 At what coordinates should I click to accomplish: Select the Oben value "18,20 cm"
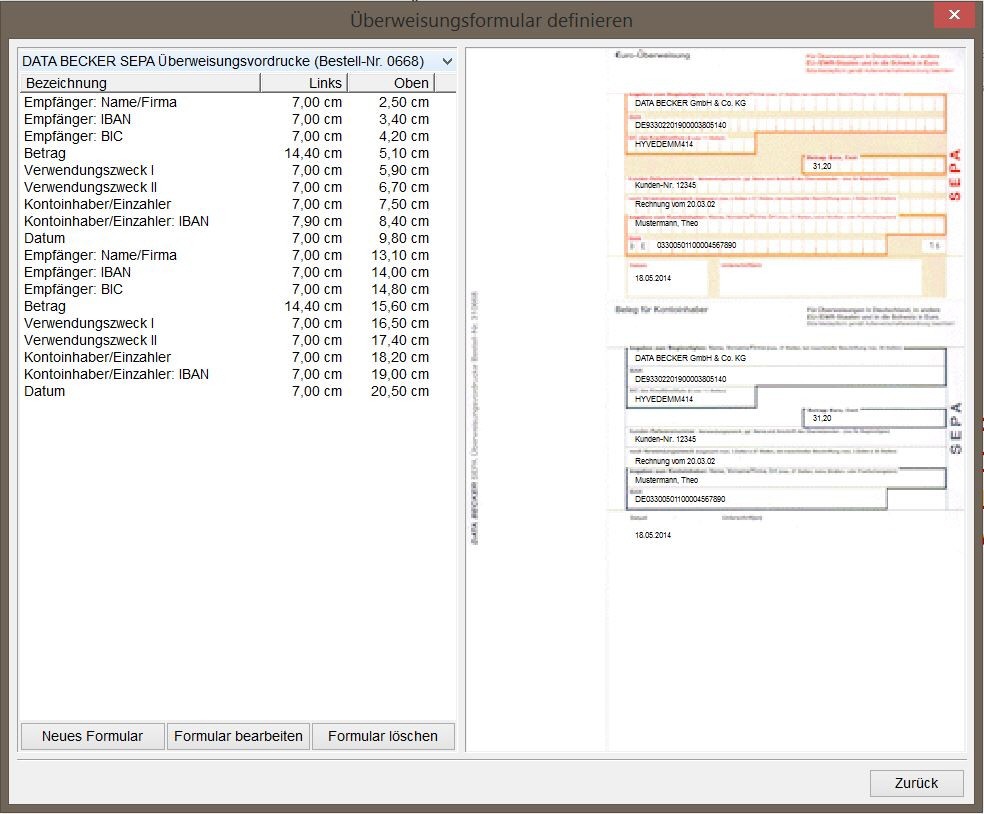pos(400,357)
